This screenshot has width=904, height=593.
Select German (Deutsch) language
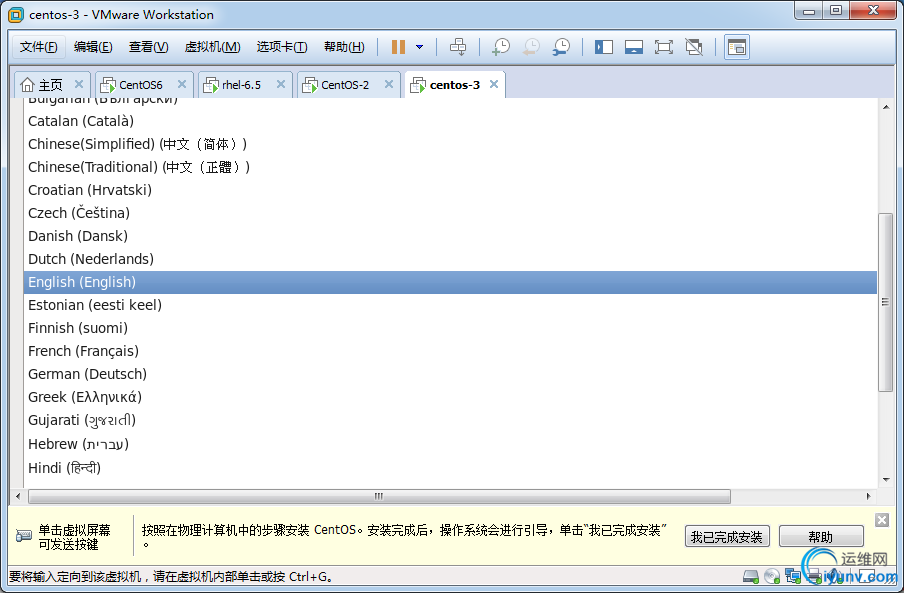(450, 375)
